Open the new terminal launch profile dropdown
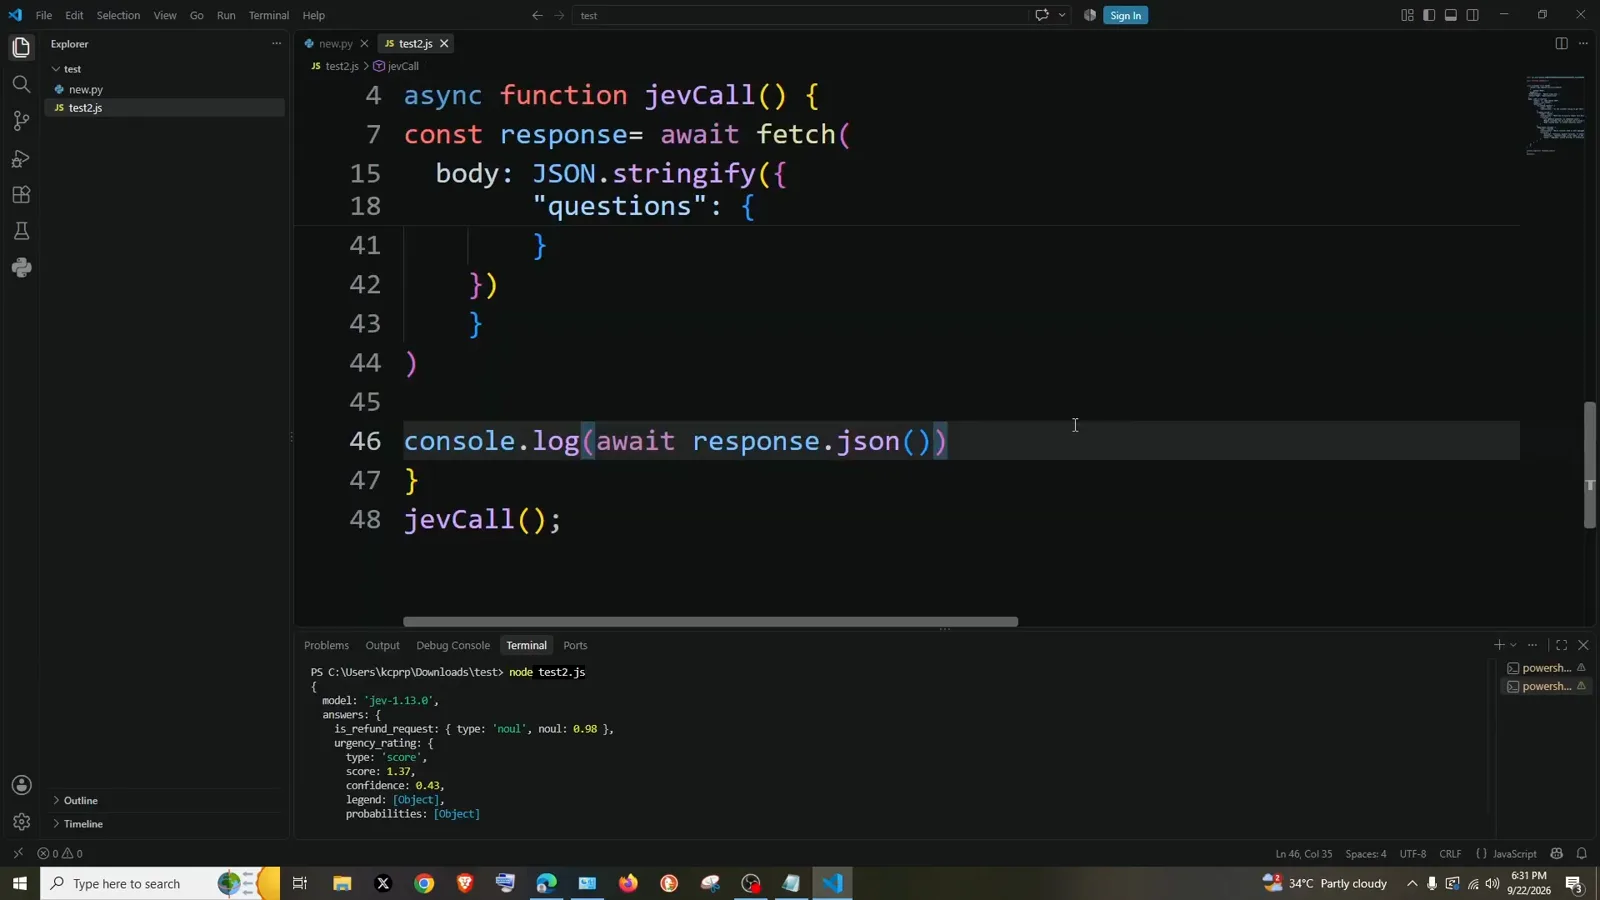 point(1513,645)
